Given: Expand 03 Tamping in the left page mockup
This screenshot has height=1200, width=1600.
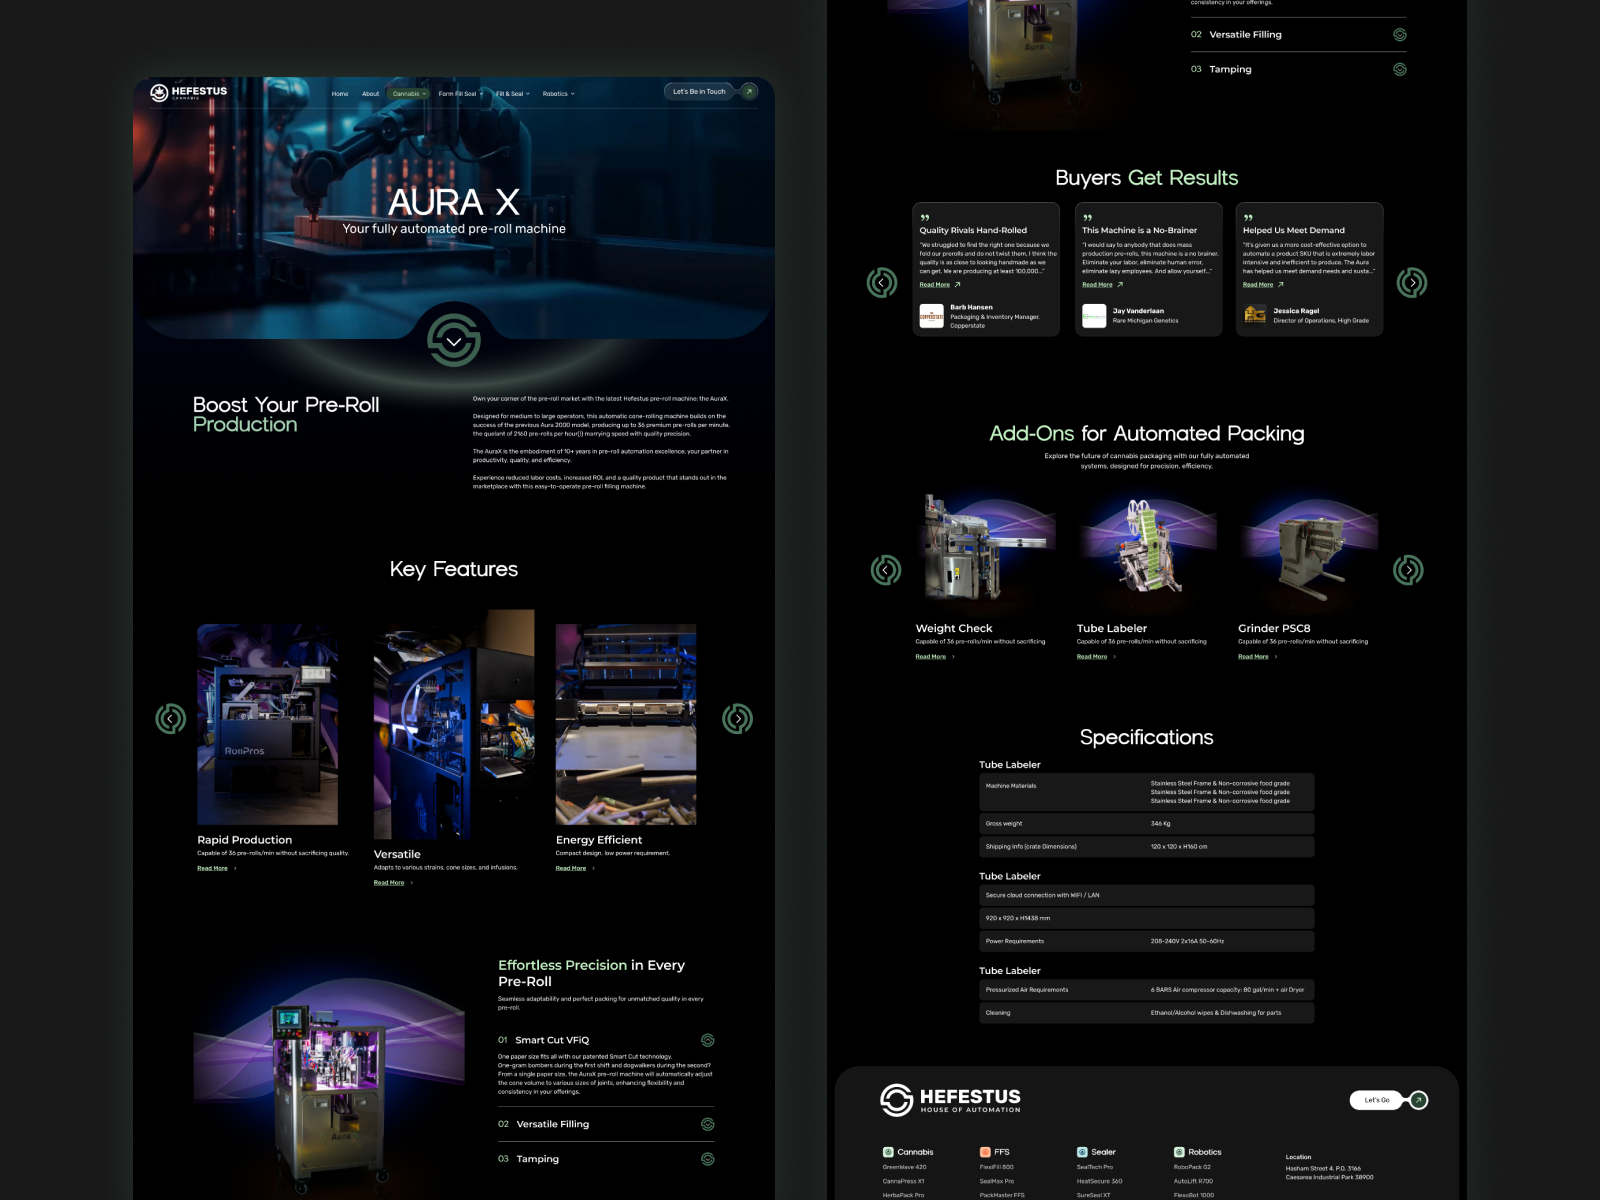Looking at the screenshot, I should pyautogui.click(x=606, y=1159).
